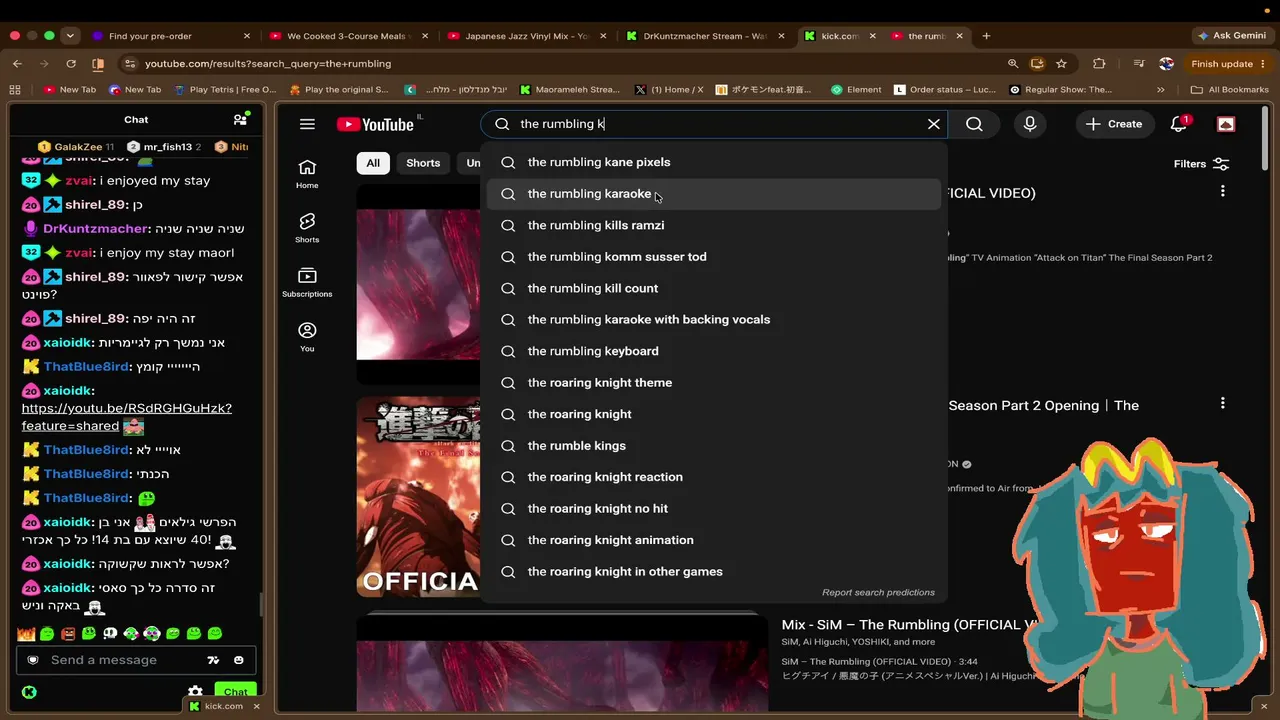Select suggestion 'the rumble kings'

pos(714,446)
